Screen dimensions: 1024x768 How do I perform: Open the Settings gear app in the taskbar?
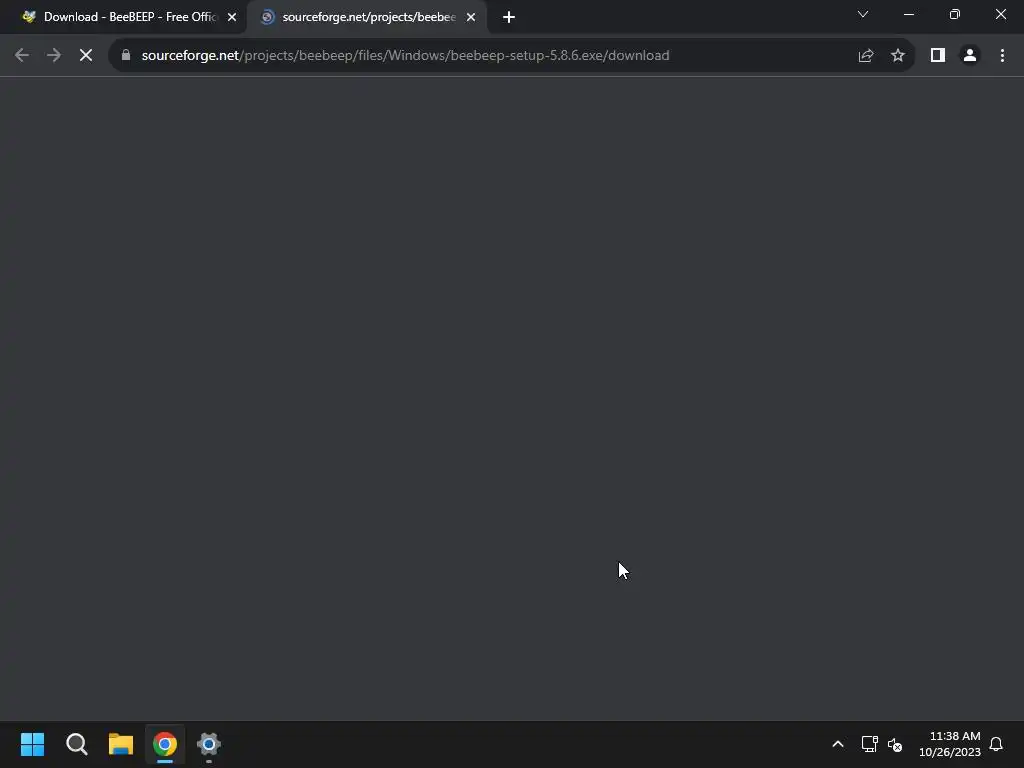208,744
